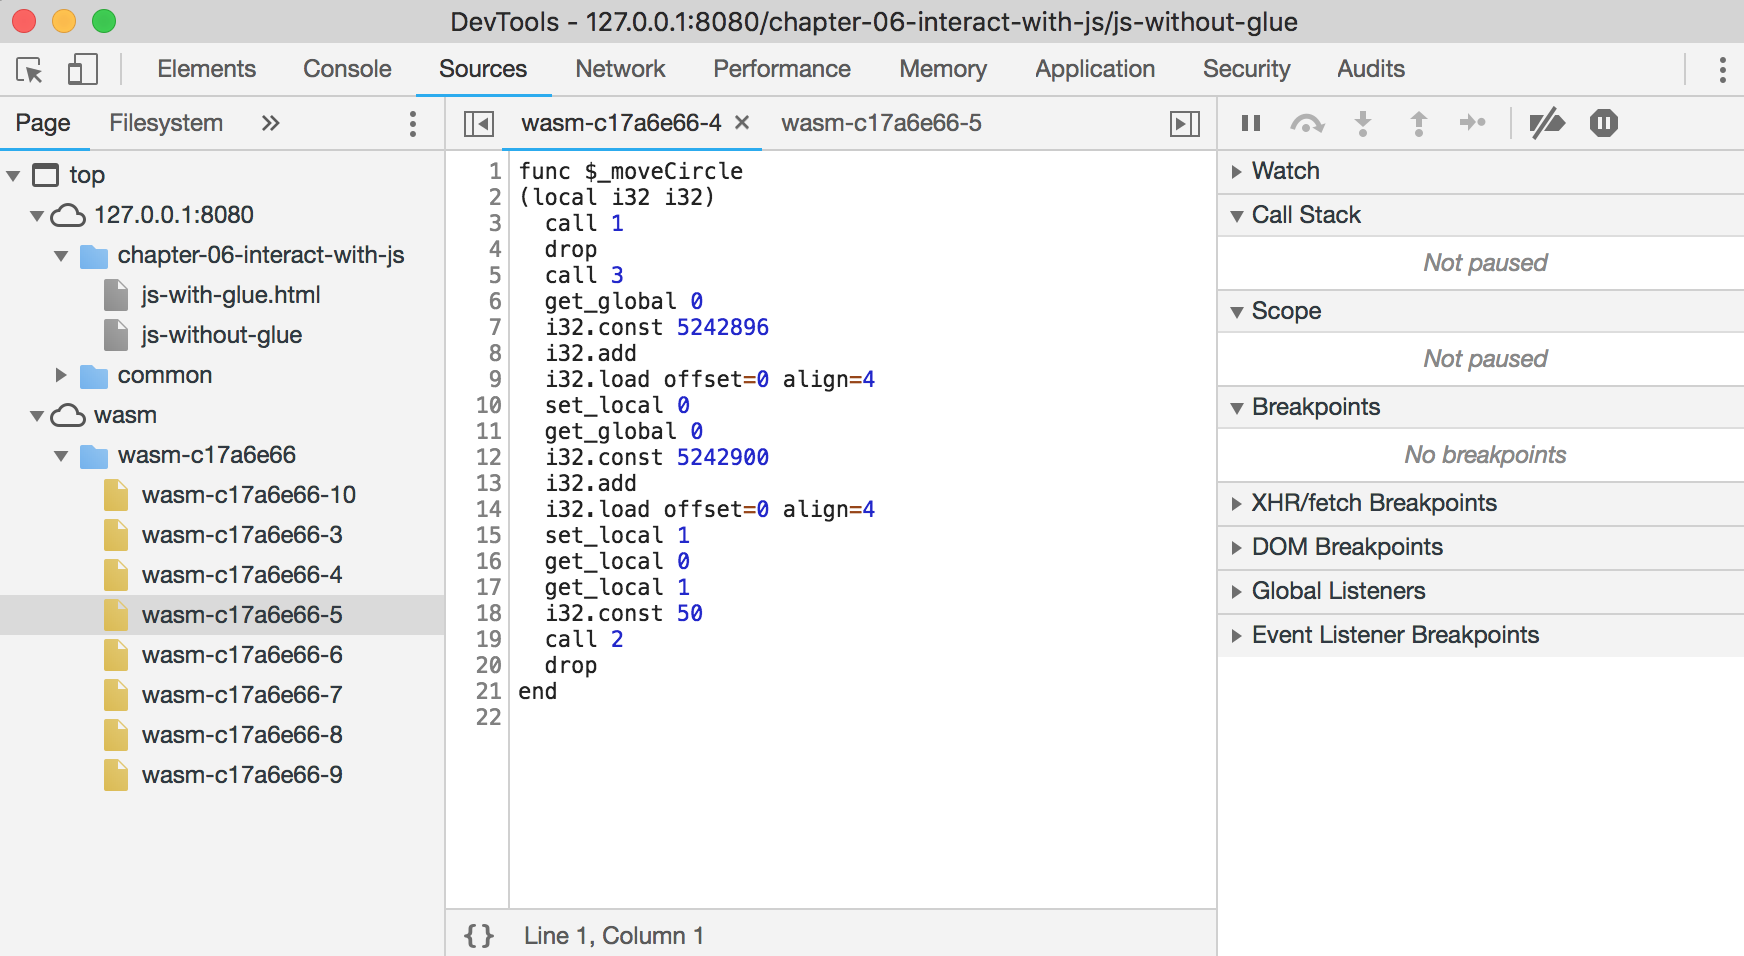Viewport: 1744px width, 956px height.
Task: Click the step into function icon
Action: tap(1362, 123)
